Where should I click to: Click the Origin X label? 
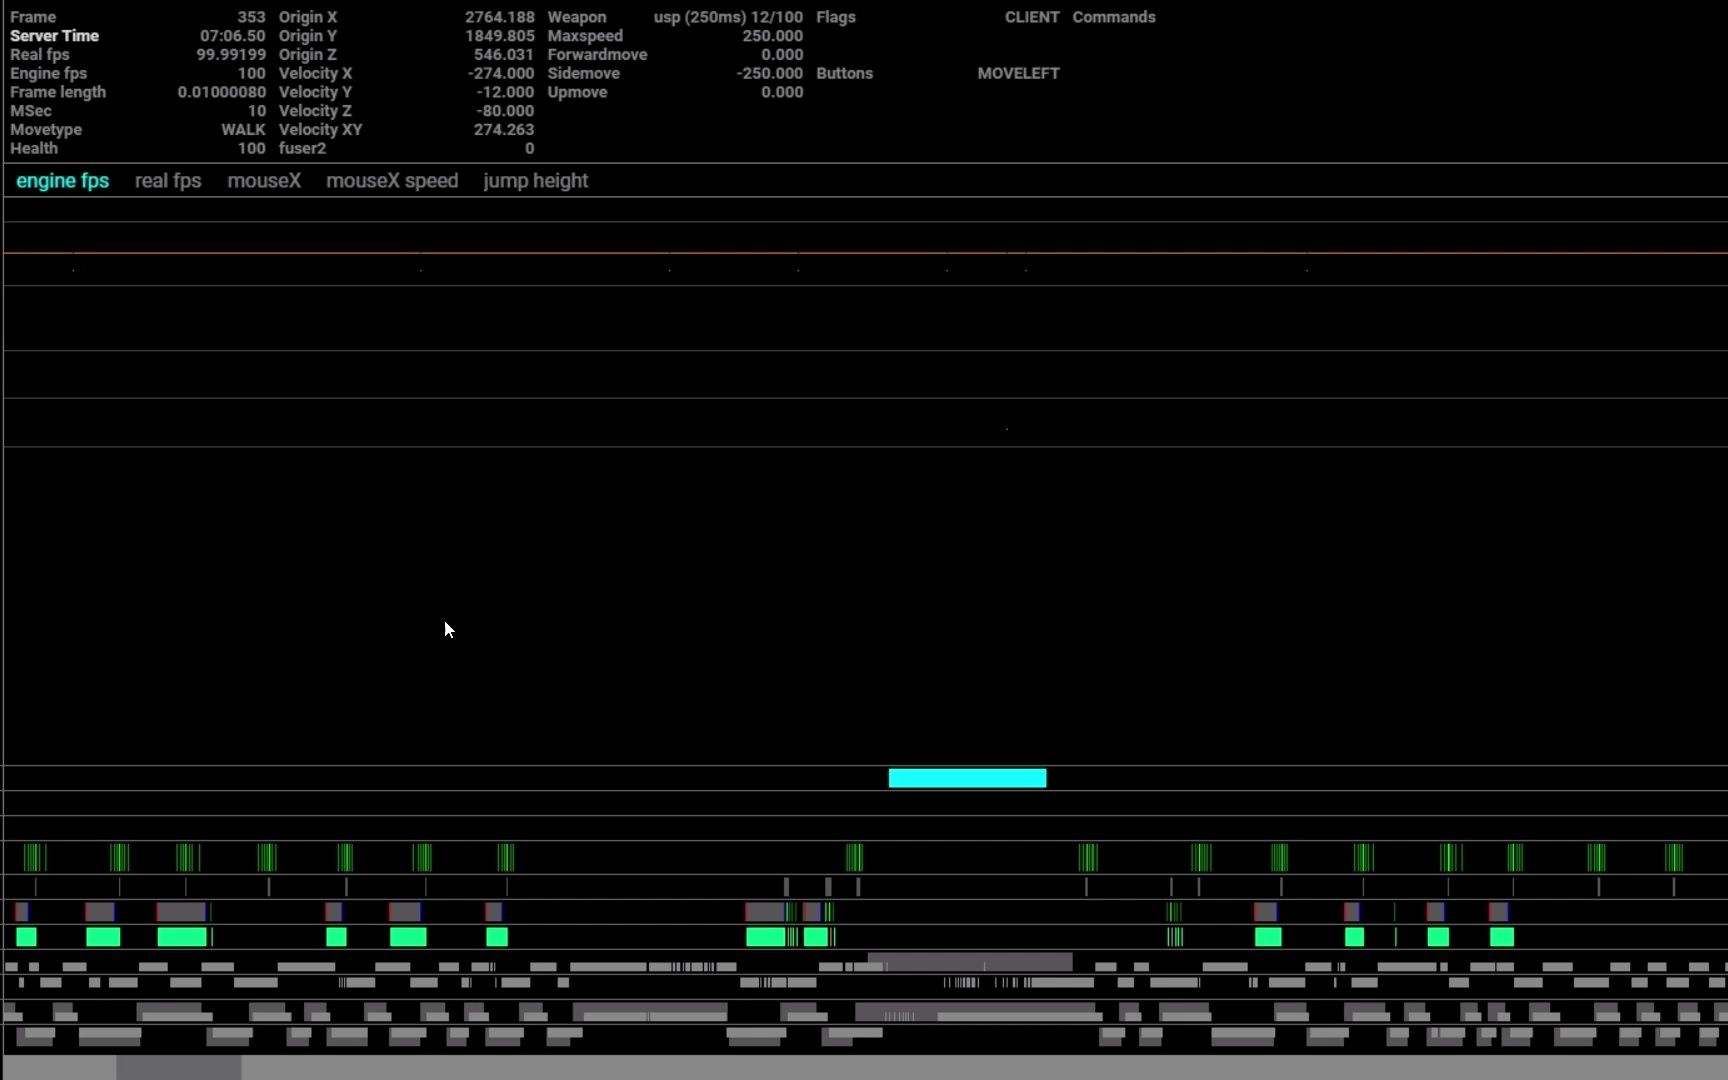click(x=308, y=17)
